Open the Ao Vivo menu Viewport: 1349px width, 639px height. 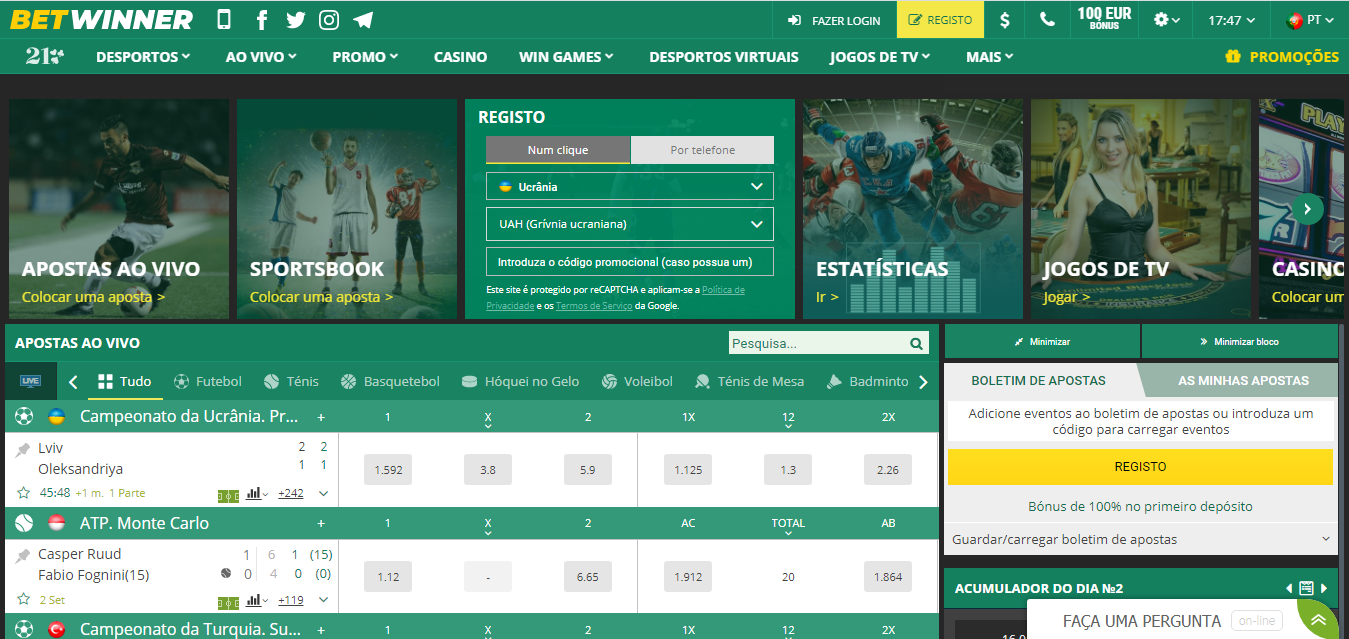[261, 57]
